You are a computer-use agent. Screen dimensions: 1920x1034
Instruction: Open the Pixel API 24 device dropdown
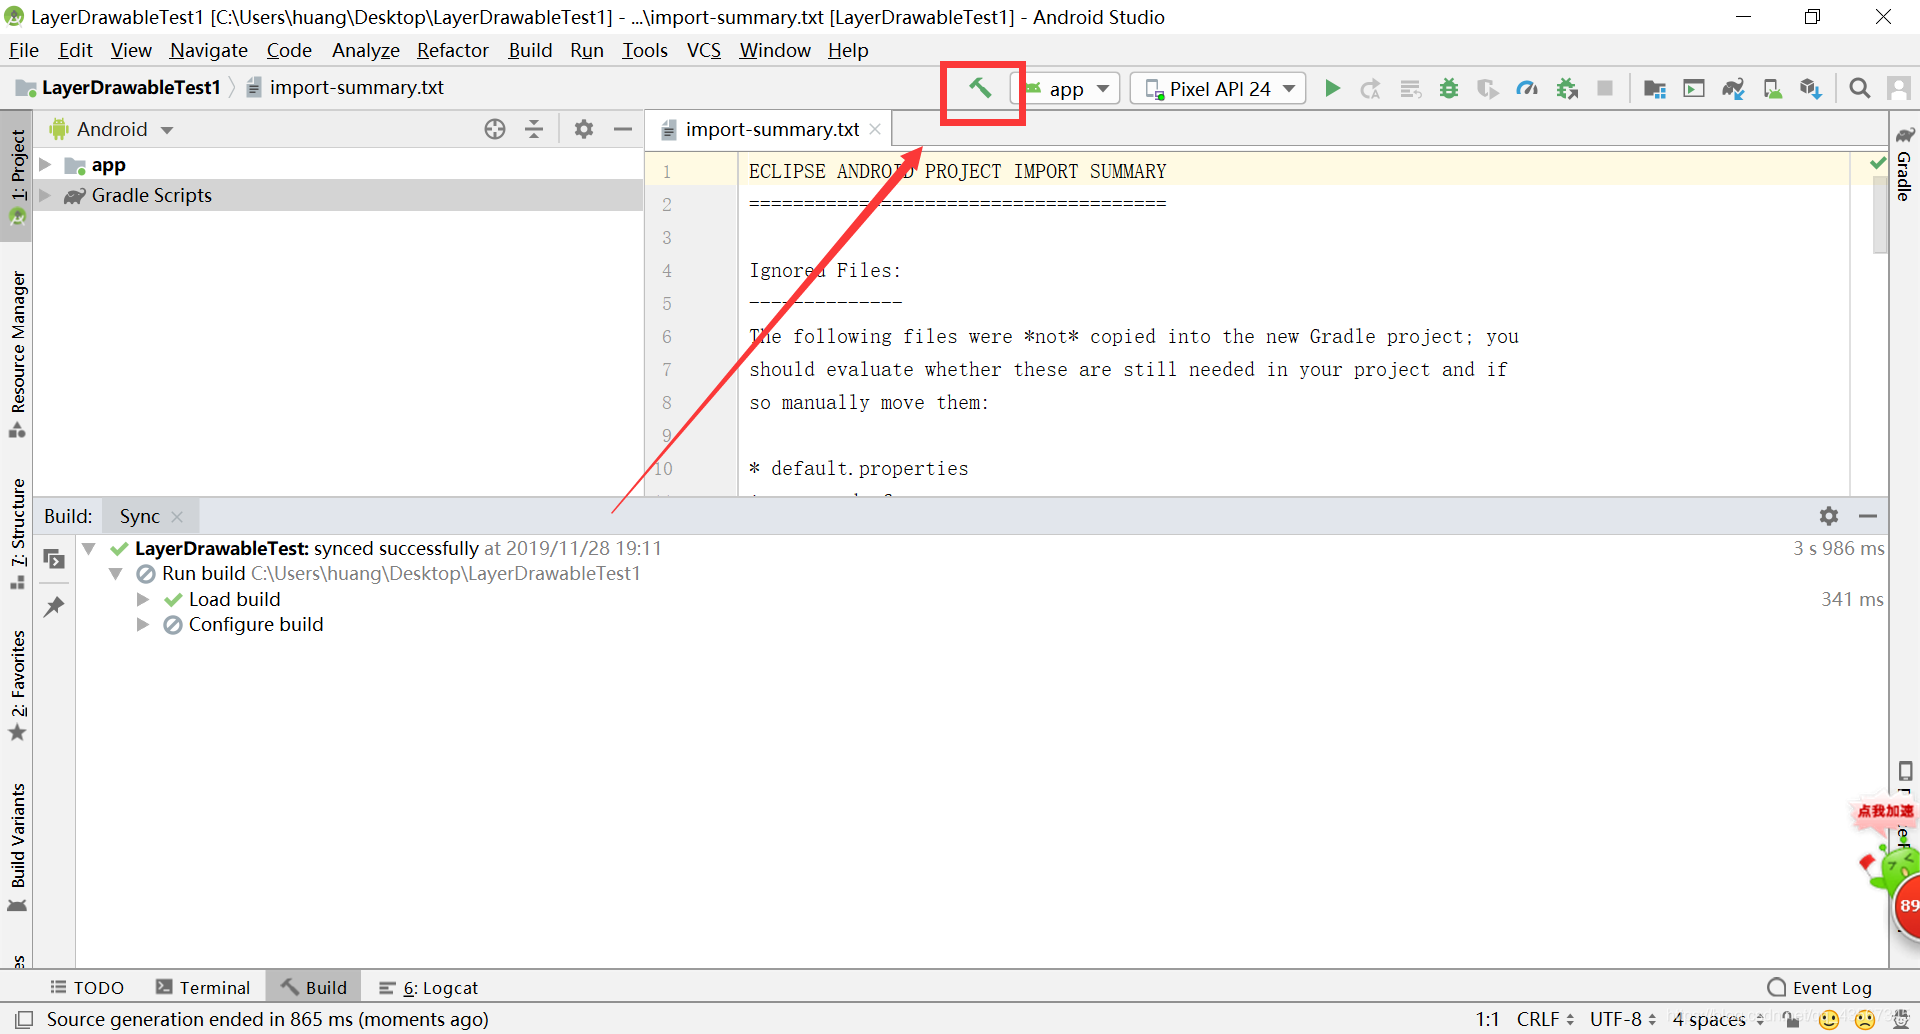coord(1217,88)
